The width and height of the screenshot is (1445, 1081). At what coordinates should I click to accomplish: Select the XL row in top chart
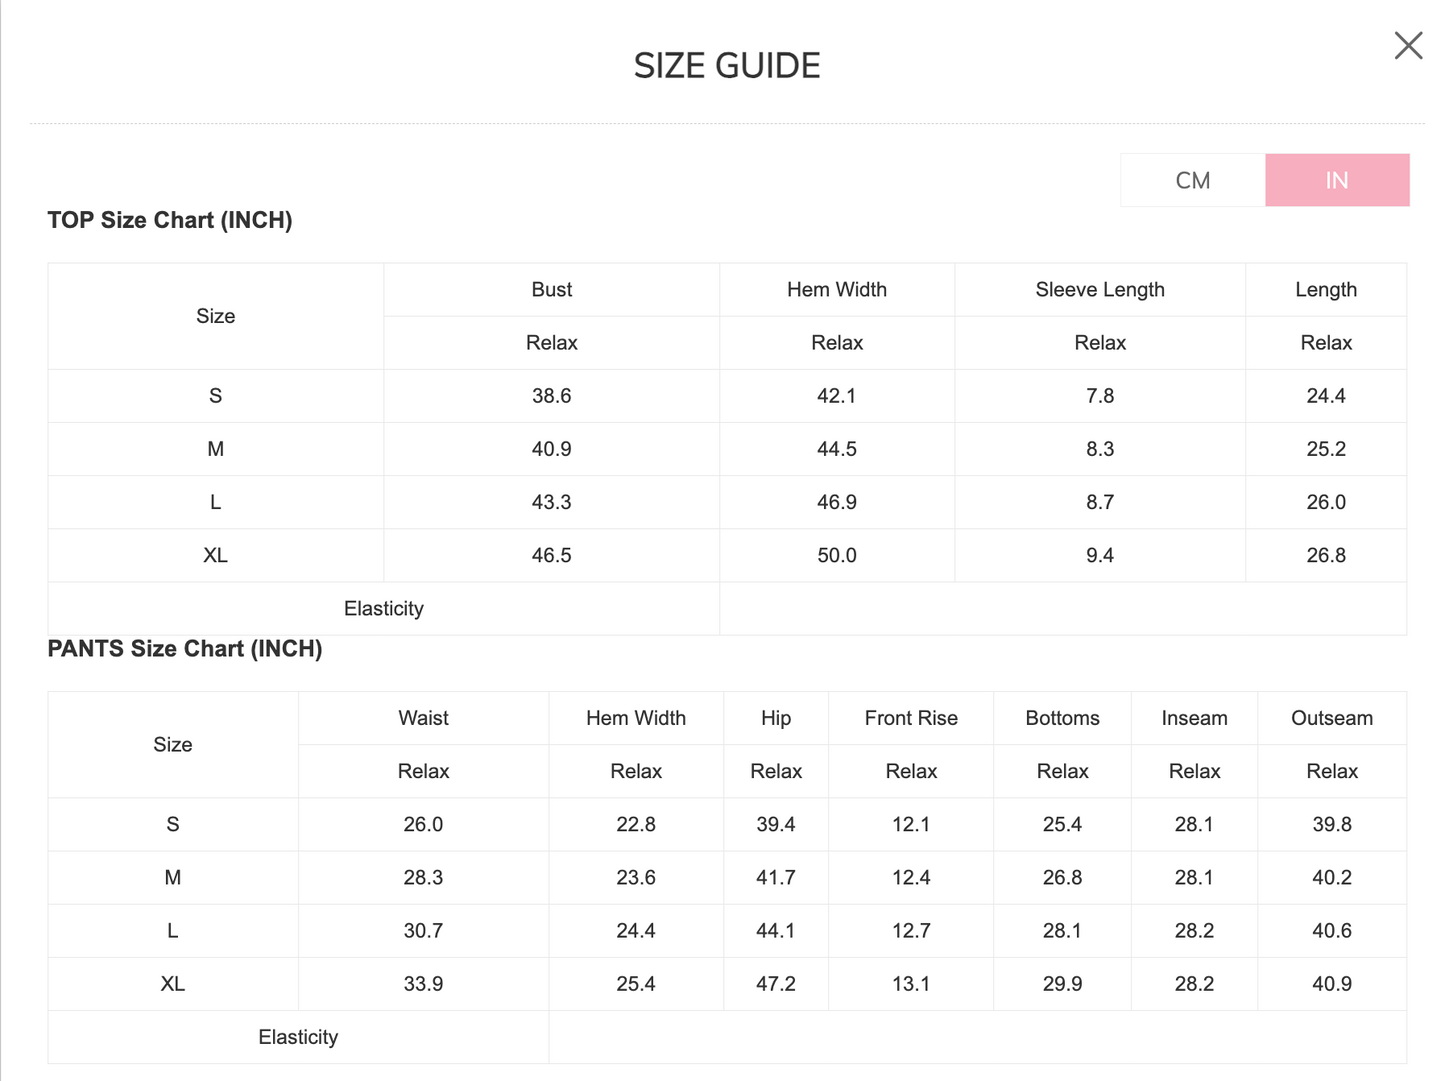[x=727, y=555]
